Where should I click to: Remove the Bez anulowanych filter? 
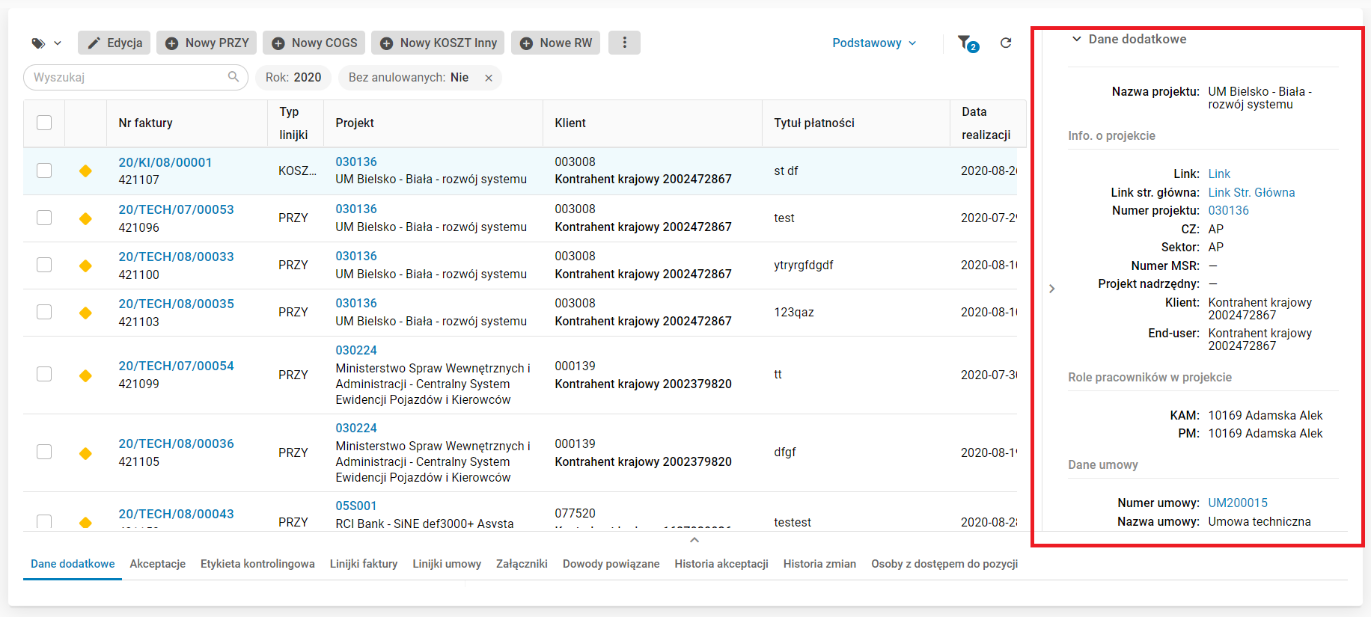pyautogui.click(x=489, y=78)
